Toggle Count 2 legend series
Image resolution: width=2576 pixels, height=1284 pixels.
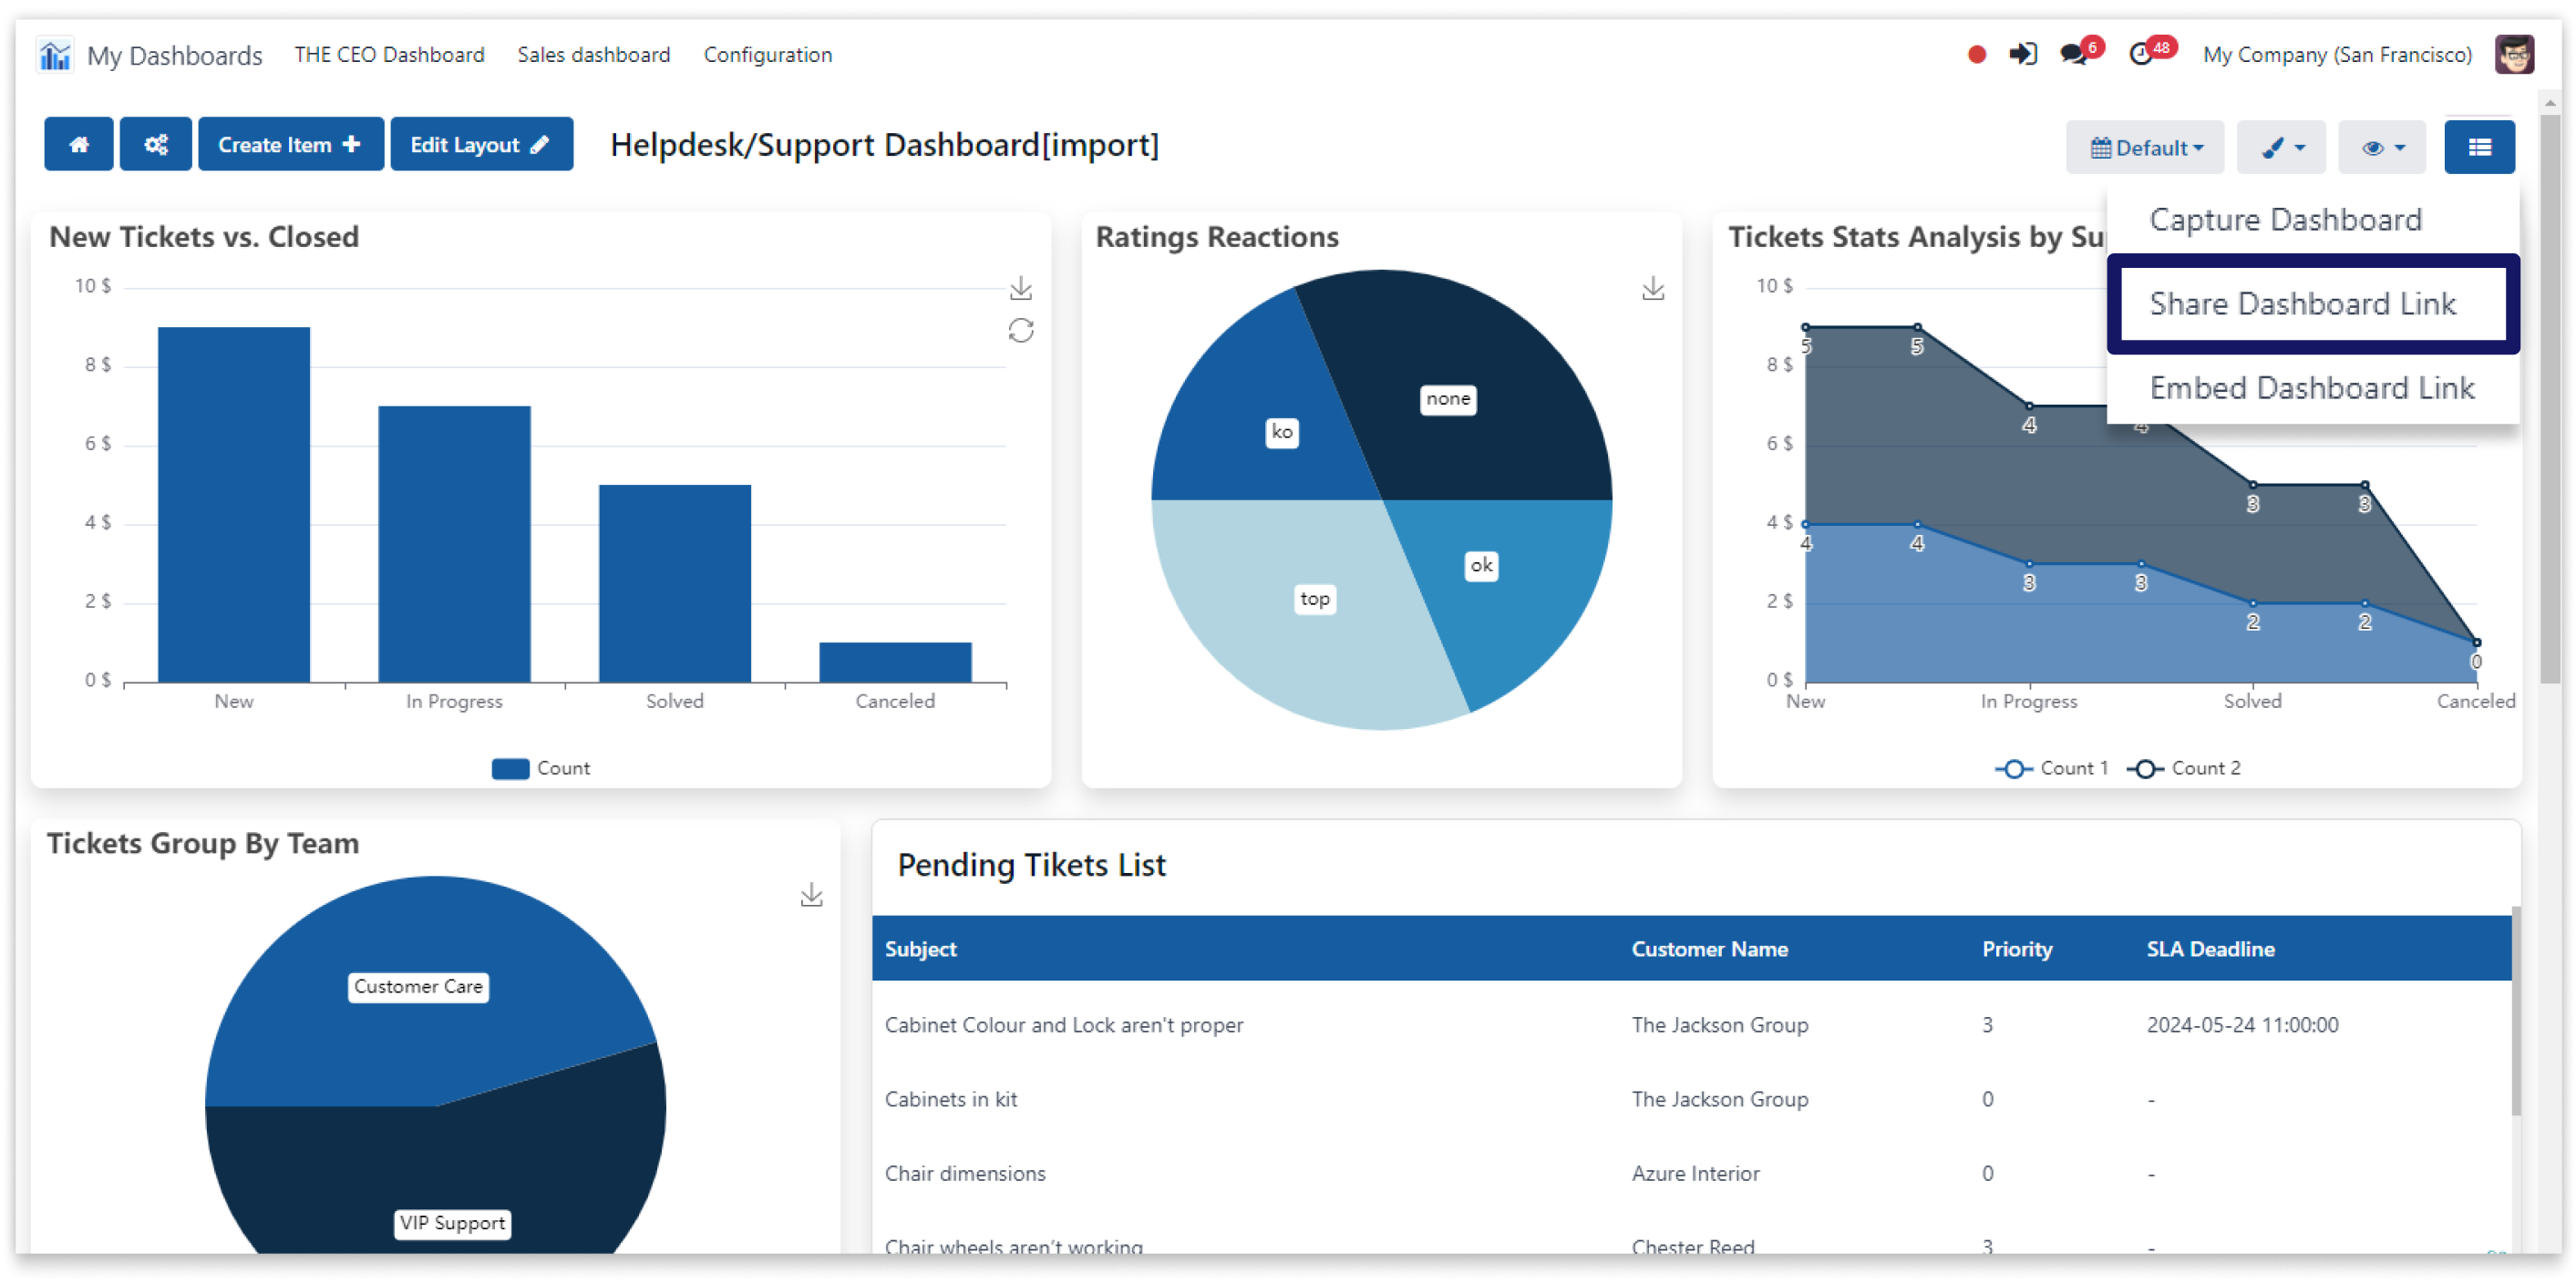[2183, 768]
